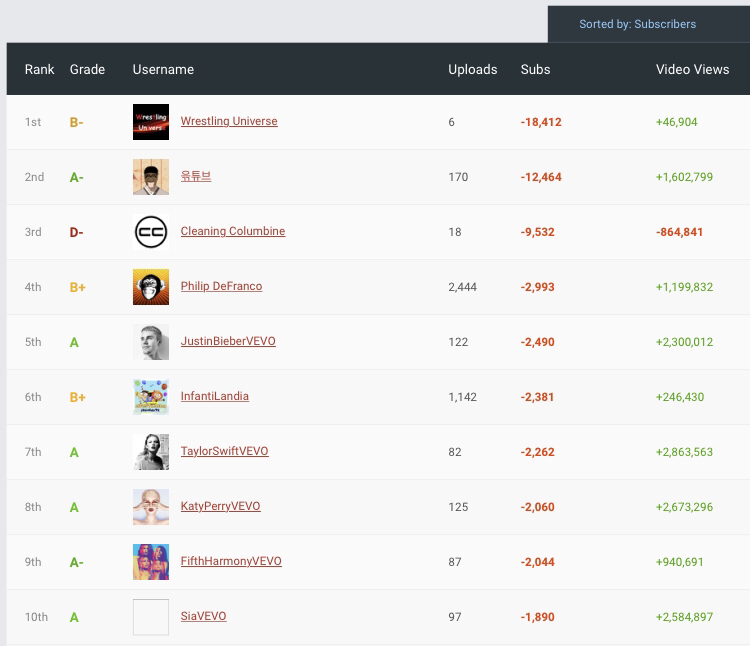750x646 pixels.
Task: Click the +46,904 video views value
Action: pos(676,122)
